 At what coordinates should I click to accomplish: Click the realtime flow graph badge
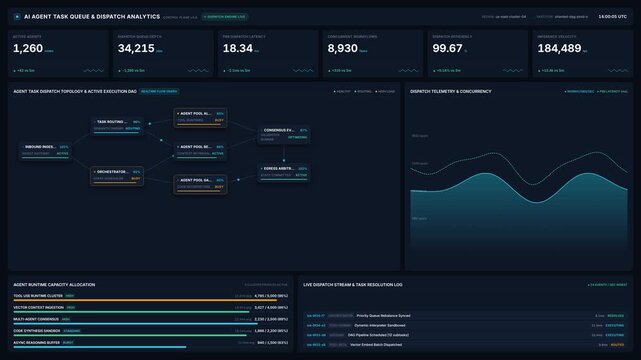(x=159, y=92)
